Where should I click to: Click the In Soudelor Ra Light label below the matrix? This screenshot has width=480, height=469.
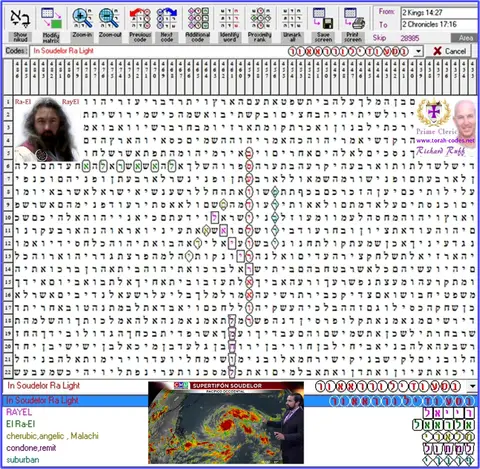point(44,386)
